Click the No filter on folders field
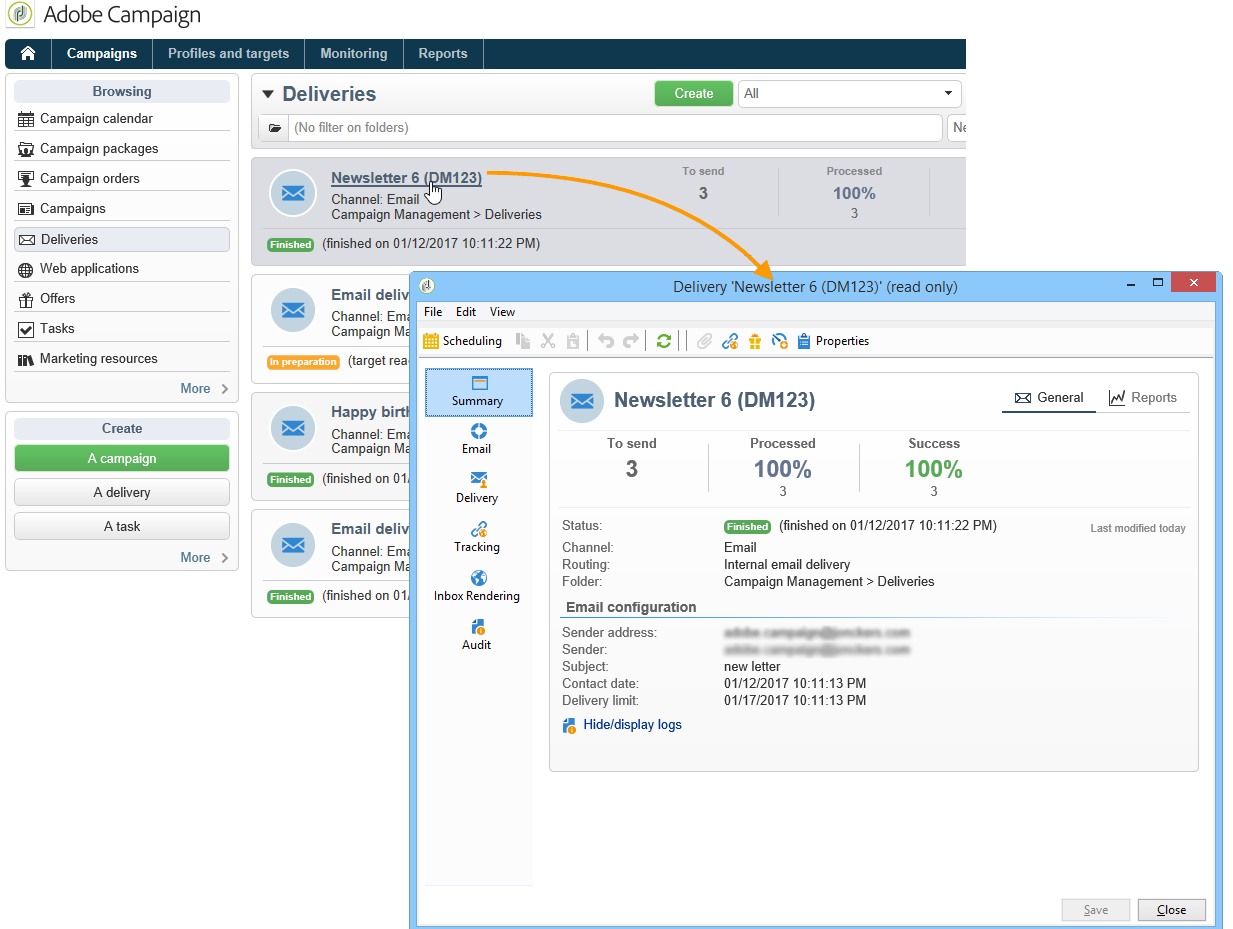Screen dimensions: 1233x929 616,128
